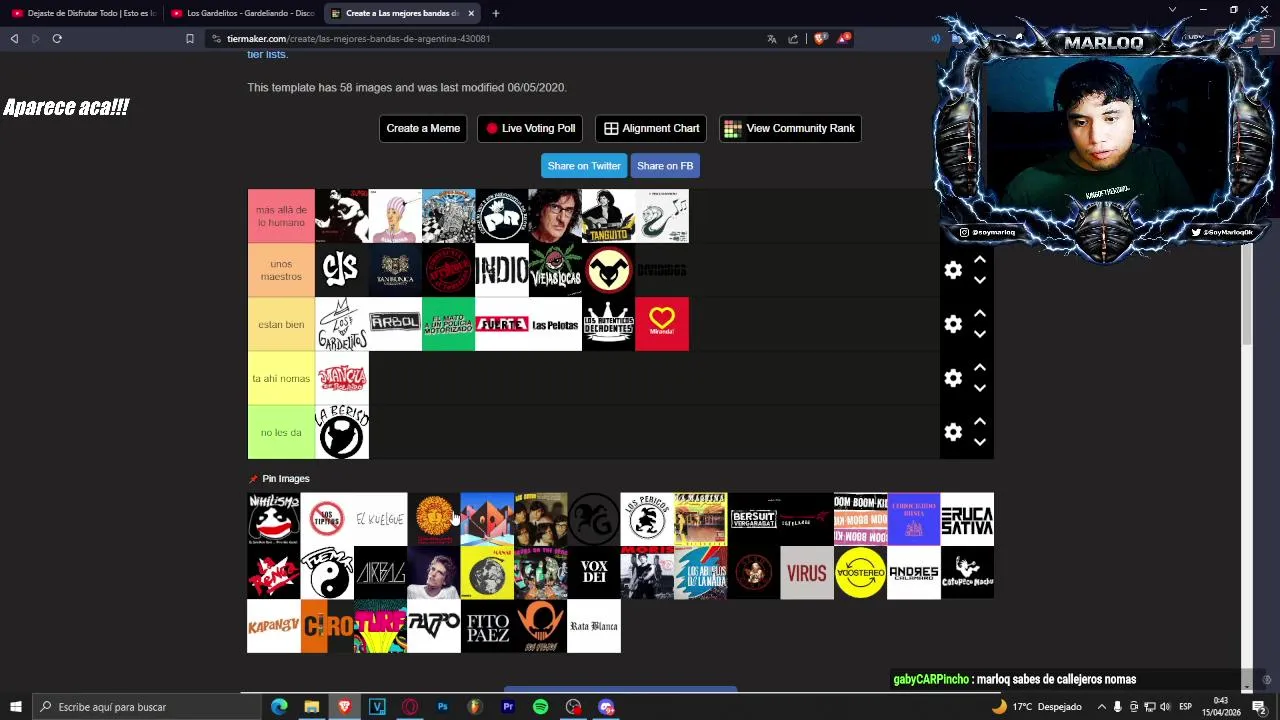Viewport: 1280px width, 720px height.
Task: Pick the VIRUS band logo
Action: (x=807, y=573)
